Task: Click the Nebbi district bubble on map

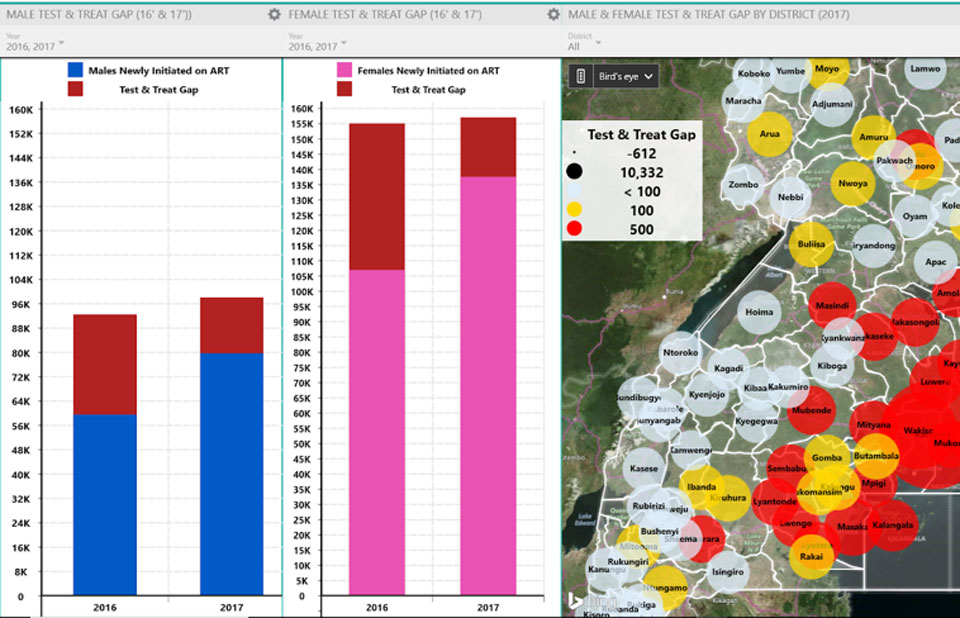Action: click(x=790, y=197)
